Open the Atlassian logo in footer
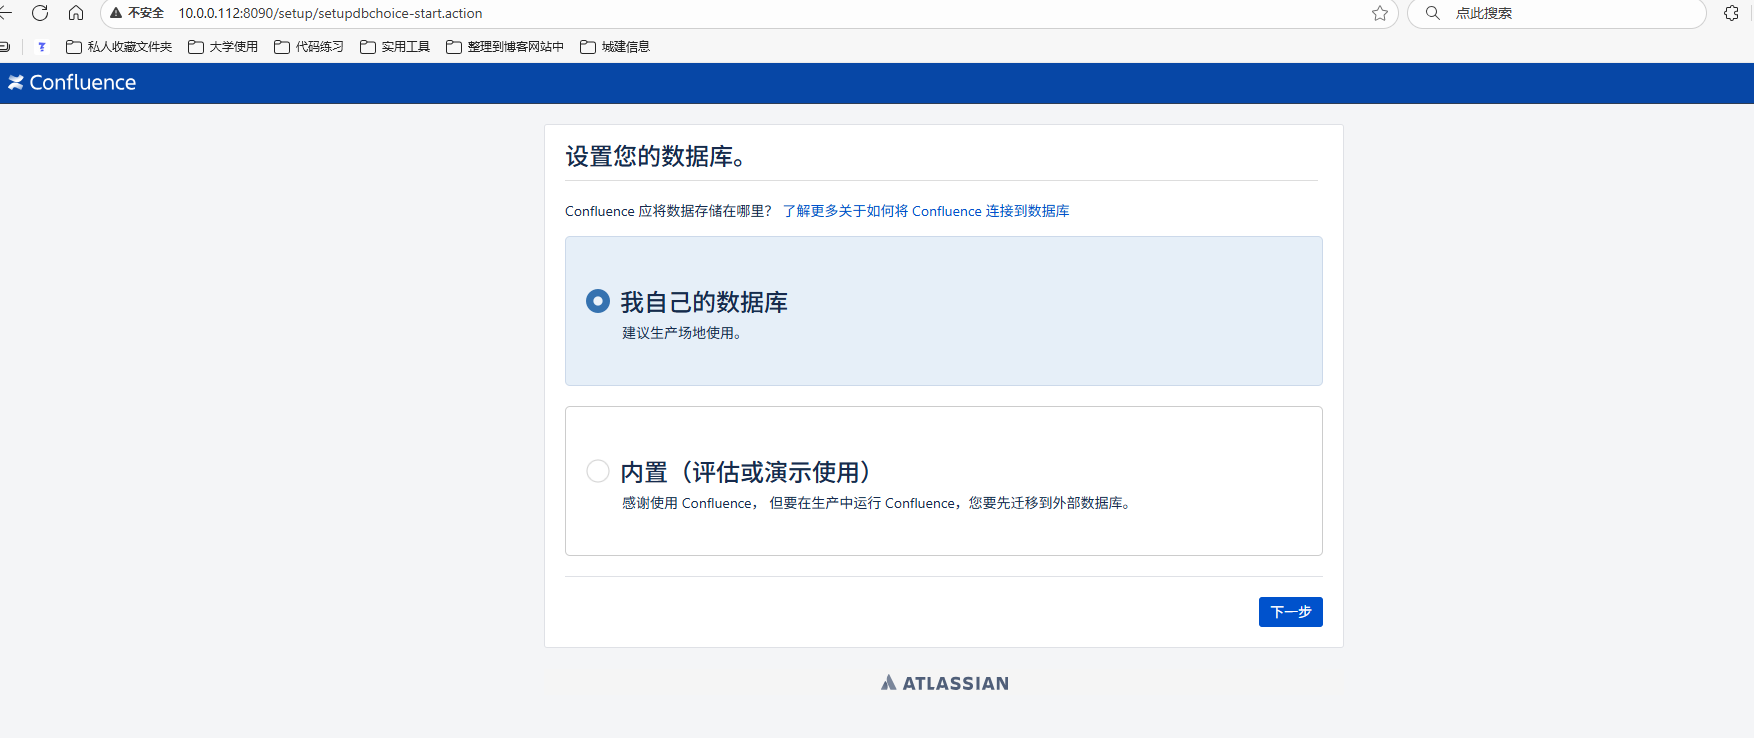The image size is (1754, 738). pyautogui.click(x=944, y=683)
